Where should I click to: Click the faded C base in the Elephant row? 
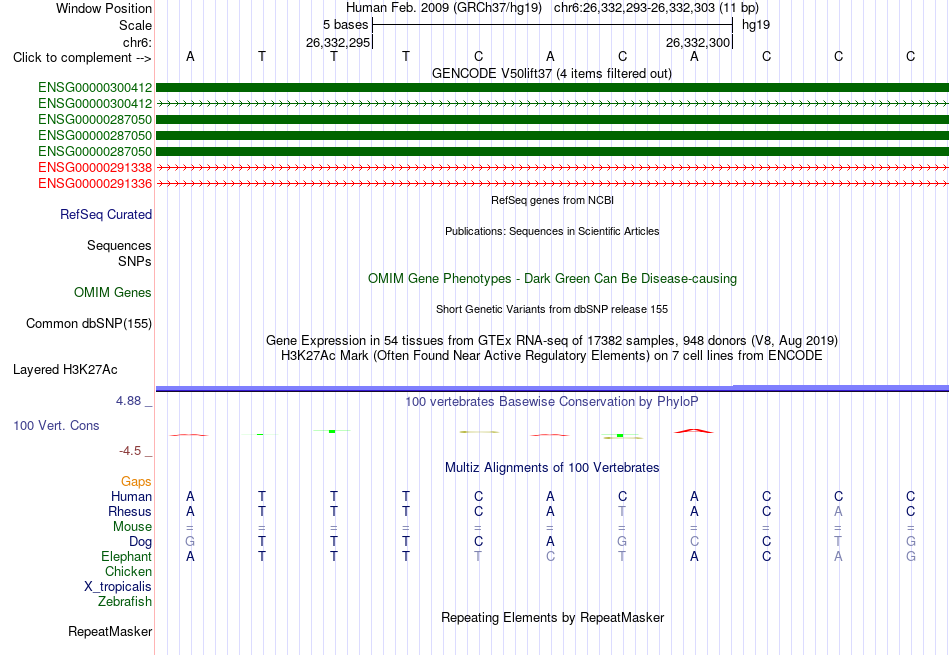click(550, 557)
